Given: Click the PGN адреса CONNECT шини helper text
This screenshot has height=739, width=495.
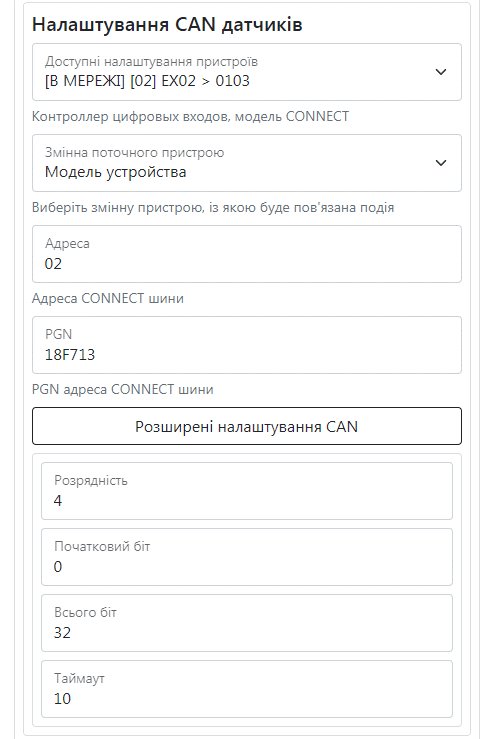Looking at the screenshot, I should [x=123, y=389].
